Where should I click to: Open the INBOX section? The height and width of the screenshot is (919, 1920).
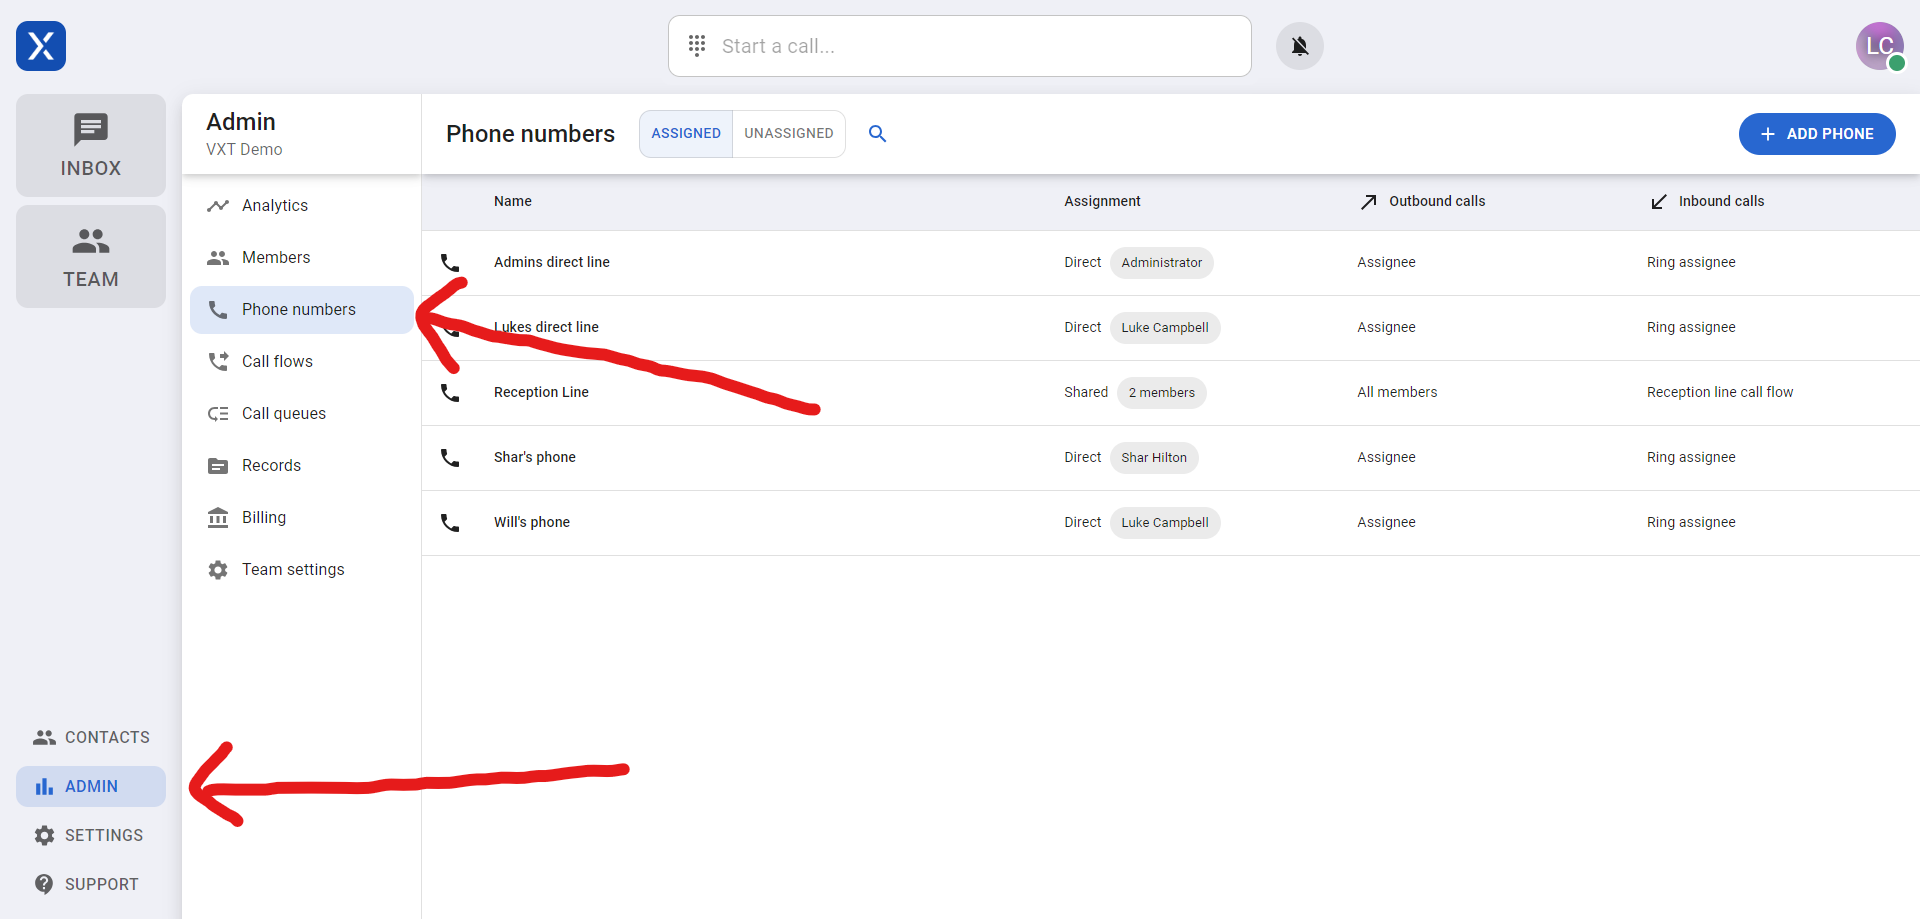(x=90, y=145)
